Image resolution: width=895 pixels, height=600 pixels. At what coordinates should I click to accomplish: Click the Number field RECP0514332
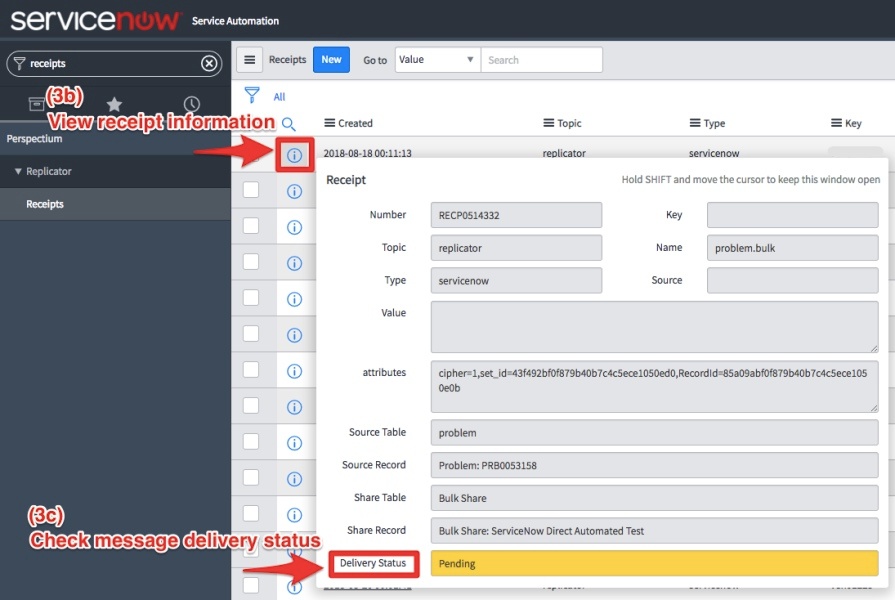516,215
